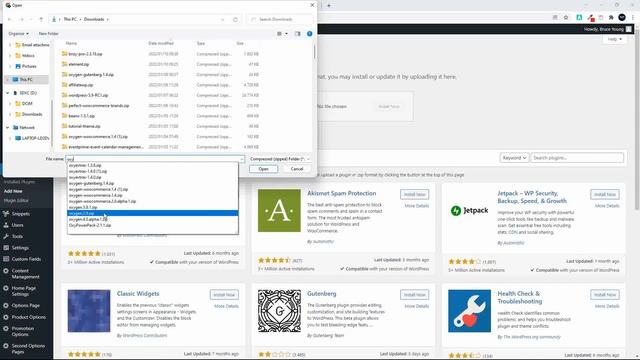This screenshot has width=640, height=360.
Task: Open the Compressed (zipped) Folder file type dropdown
Action: [x=280, y=159]
